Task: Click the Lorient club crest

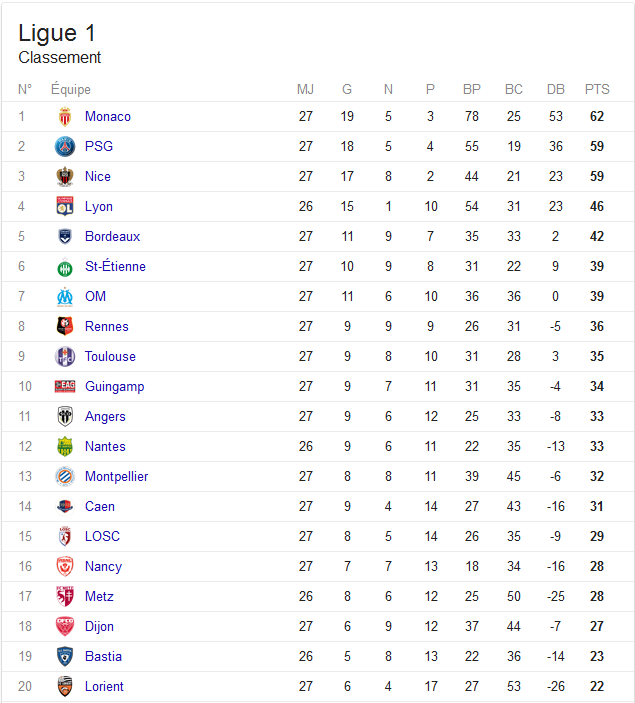Action: (65, 686)
